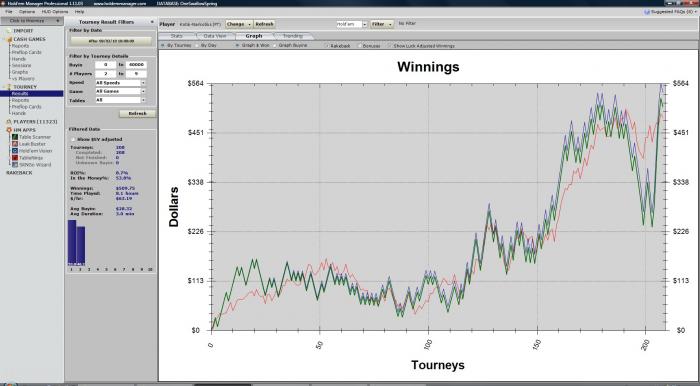
Task: Open Hands under TOURNEY
Action: click(x=19, y=113)
